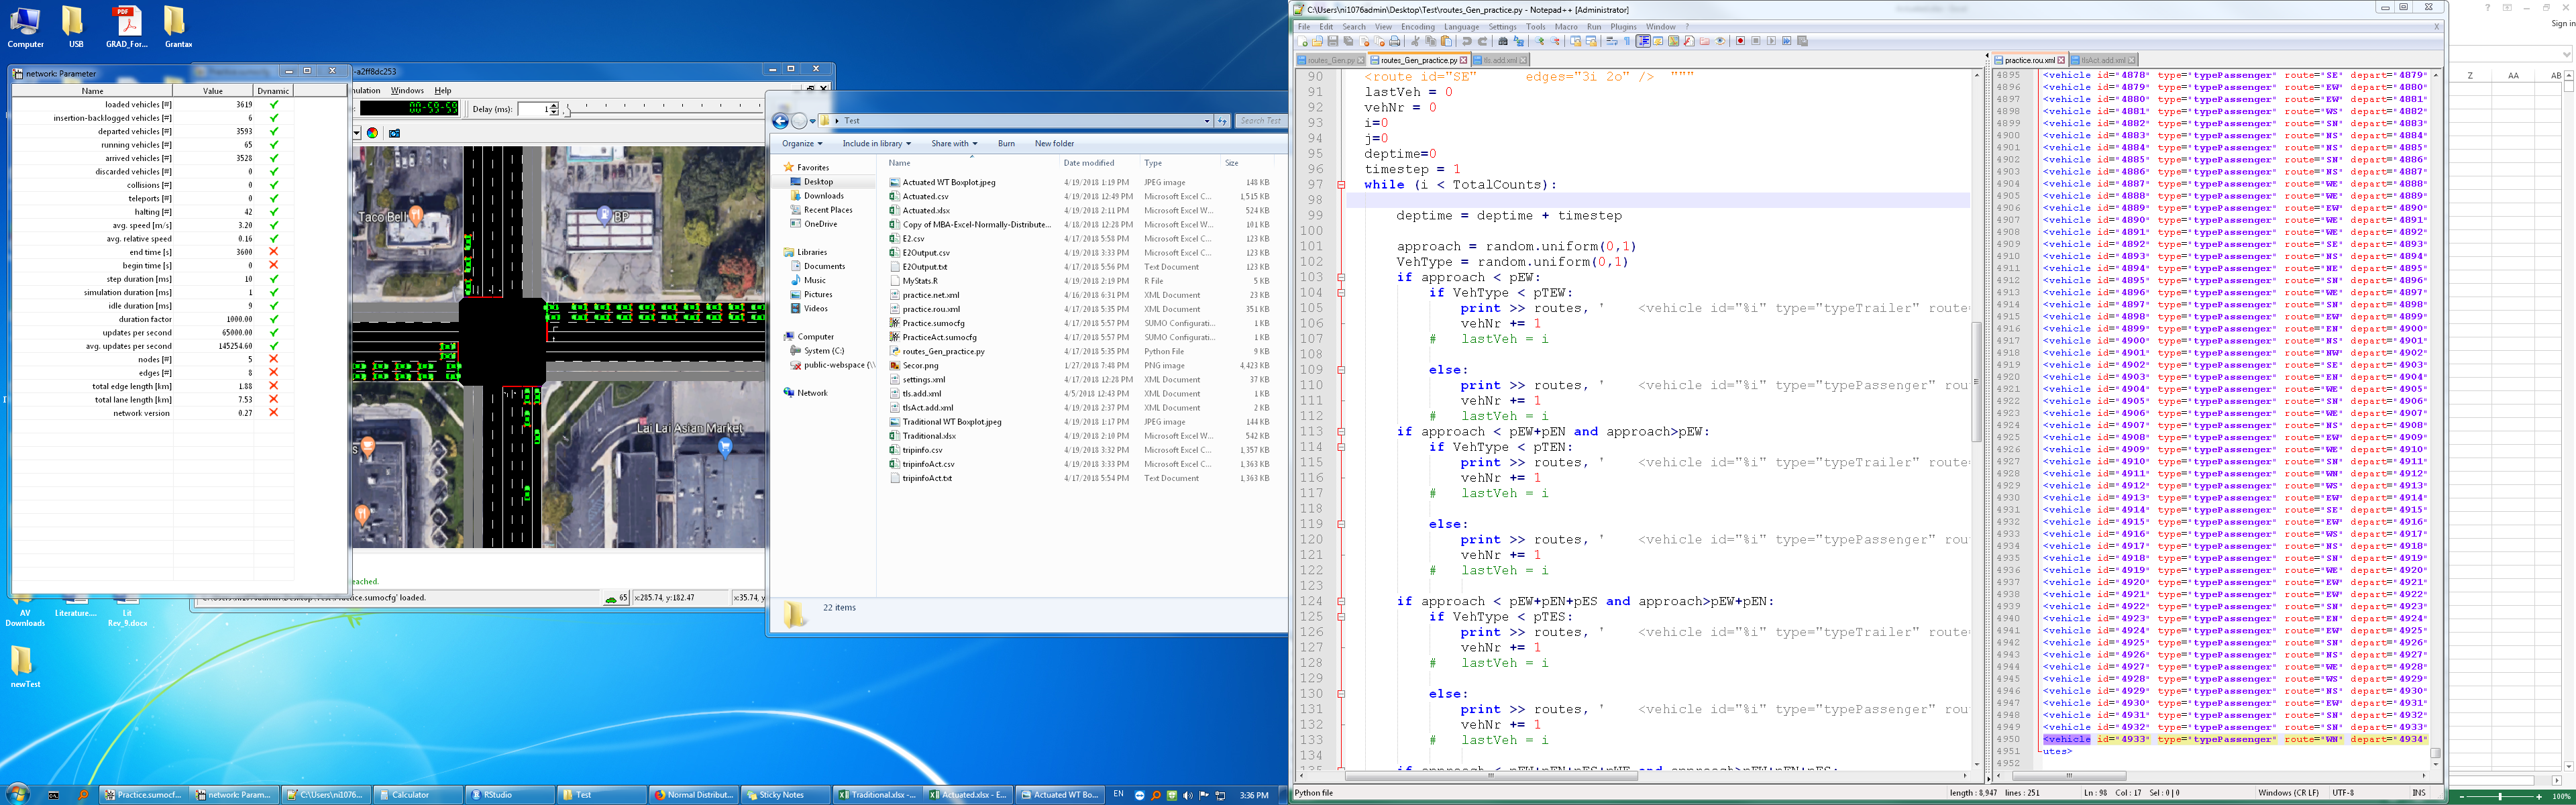This screenshot has height=805, width=2576.
Task: Open Organize dropdown in Explorer
Action: (x=802, y=143)
